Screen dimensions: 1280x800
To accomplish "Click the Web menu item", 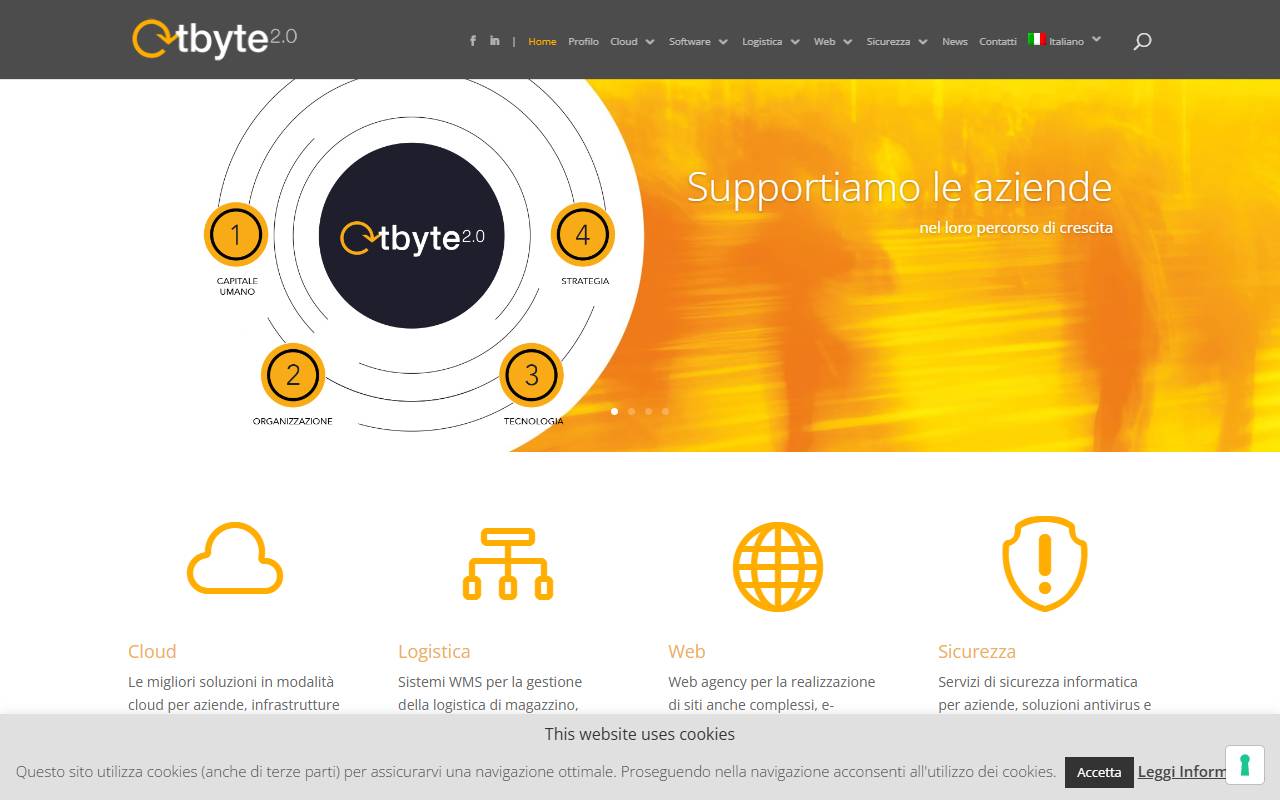I will (x=824, y=42).
